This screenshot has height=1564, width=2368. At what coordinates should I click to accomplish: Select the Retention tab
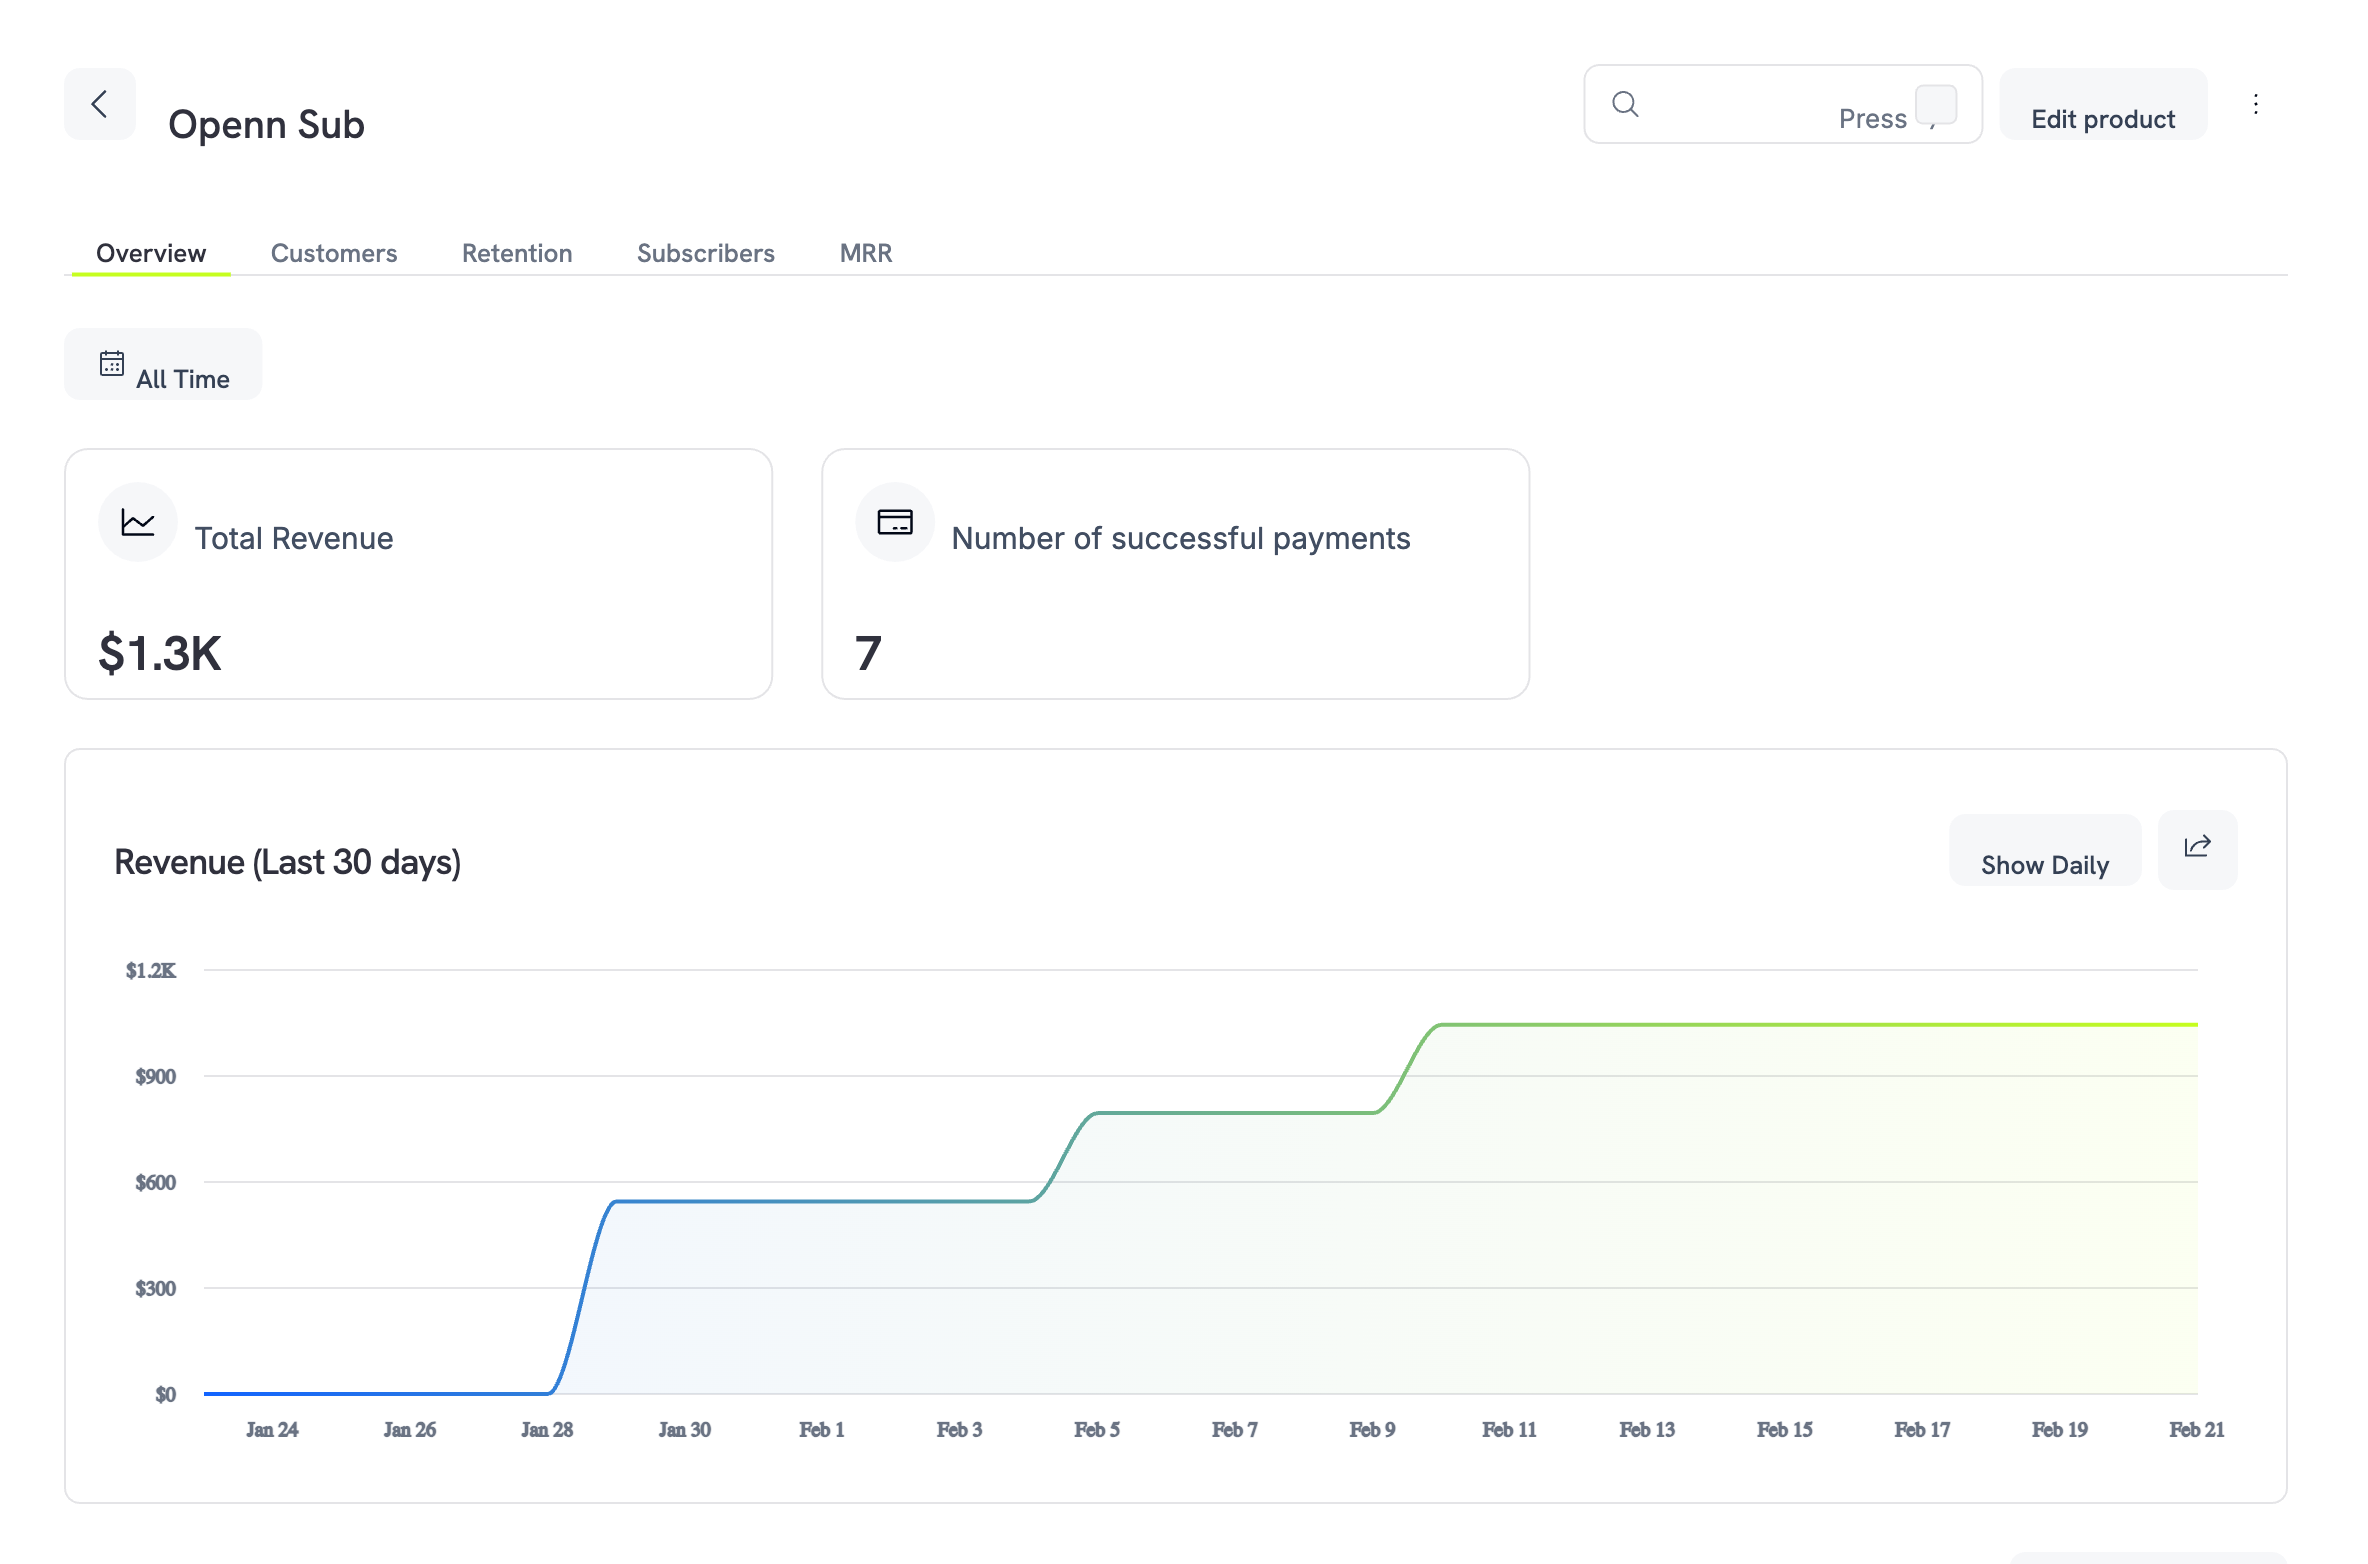tap(516, 253)
